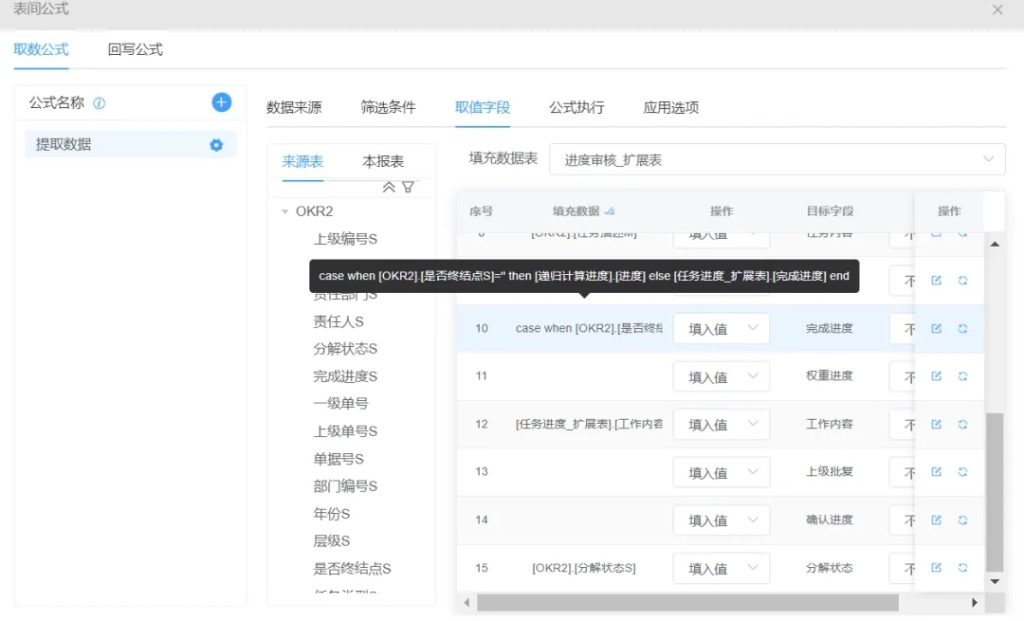
Task: Edit row 13 上级批复 with edit icon
Action: coord(936,471)
